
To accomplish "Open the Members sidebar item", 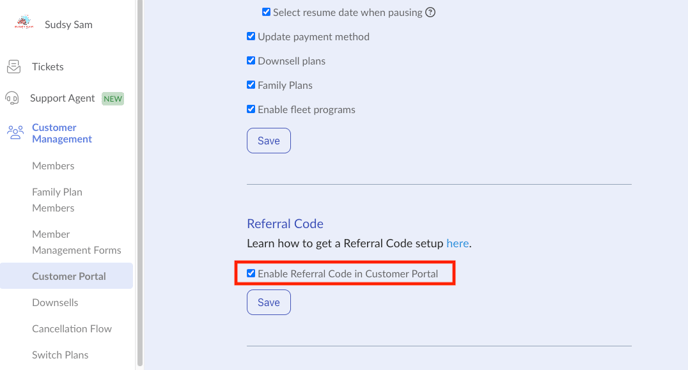I will (x=53, y=165).
